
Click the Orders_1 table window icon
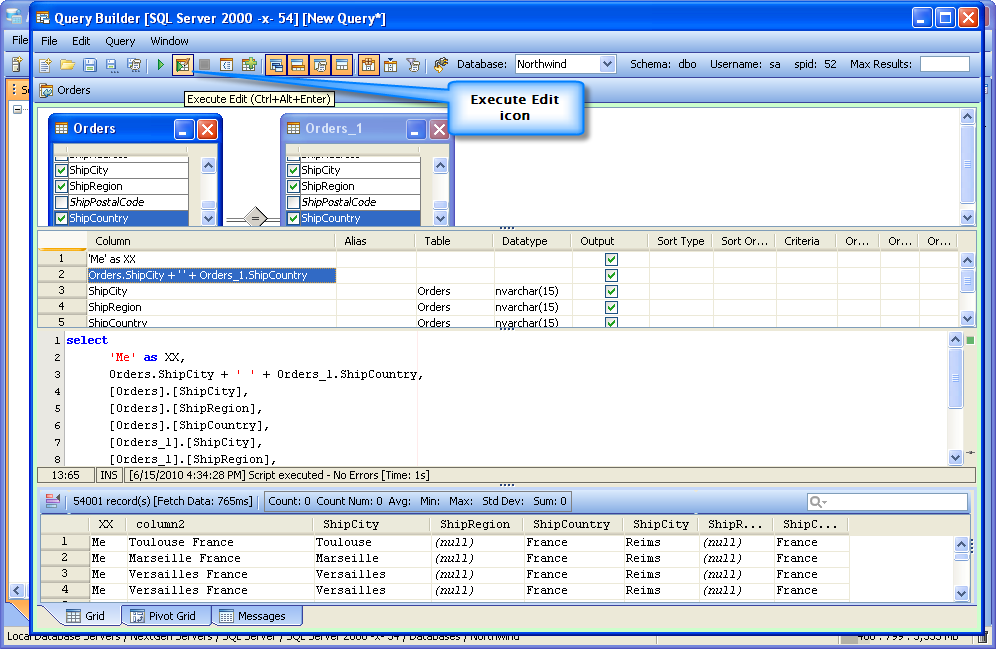[293, 129]
